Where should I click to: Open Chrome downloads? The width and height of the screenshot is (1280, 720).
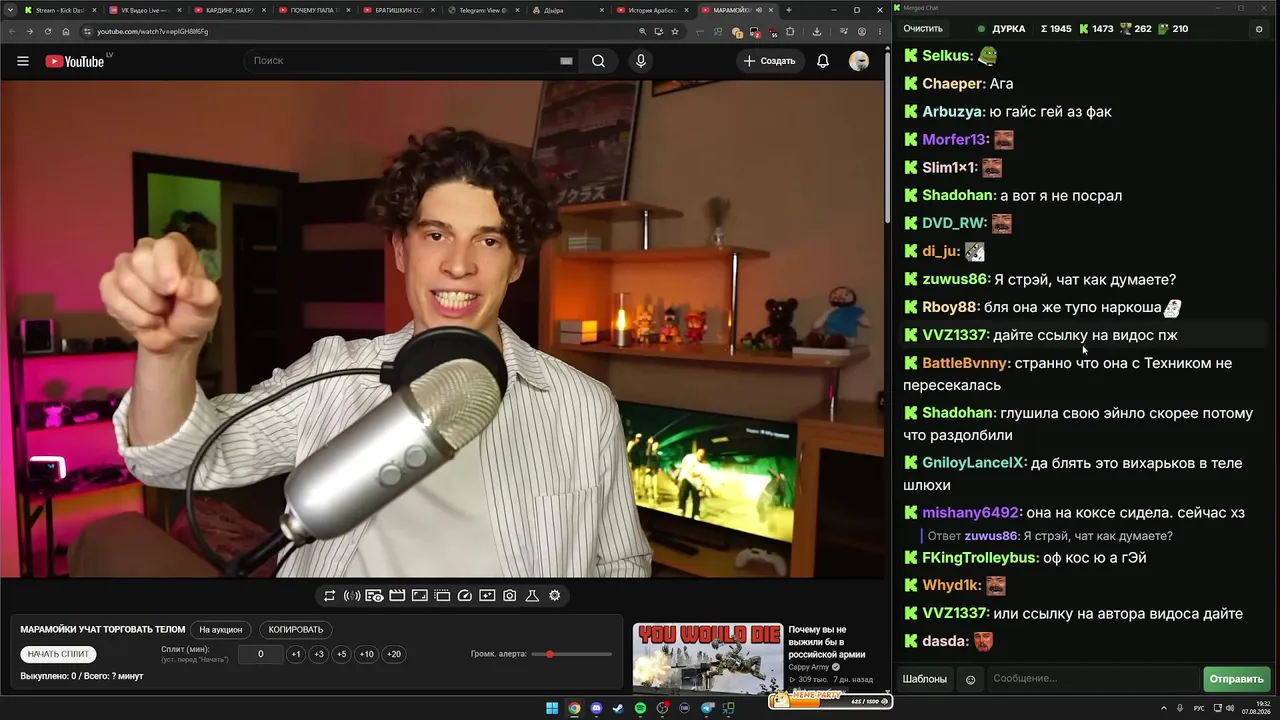coord(817,31)
